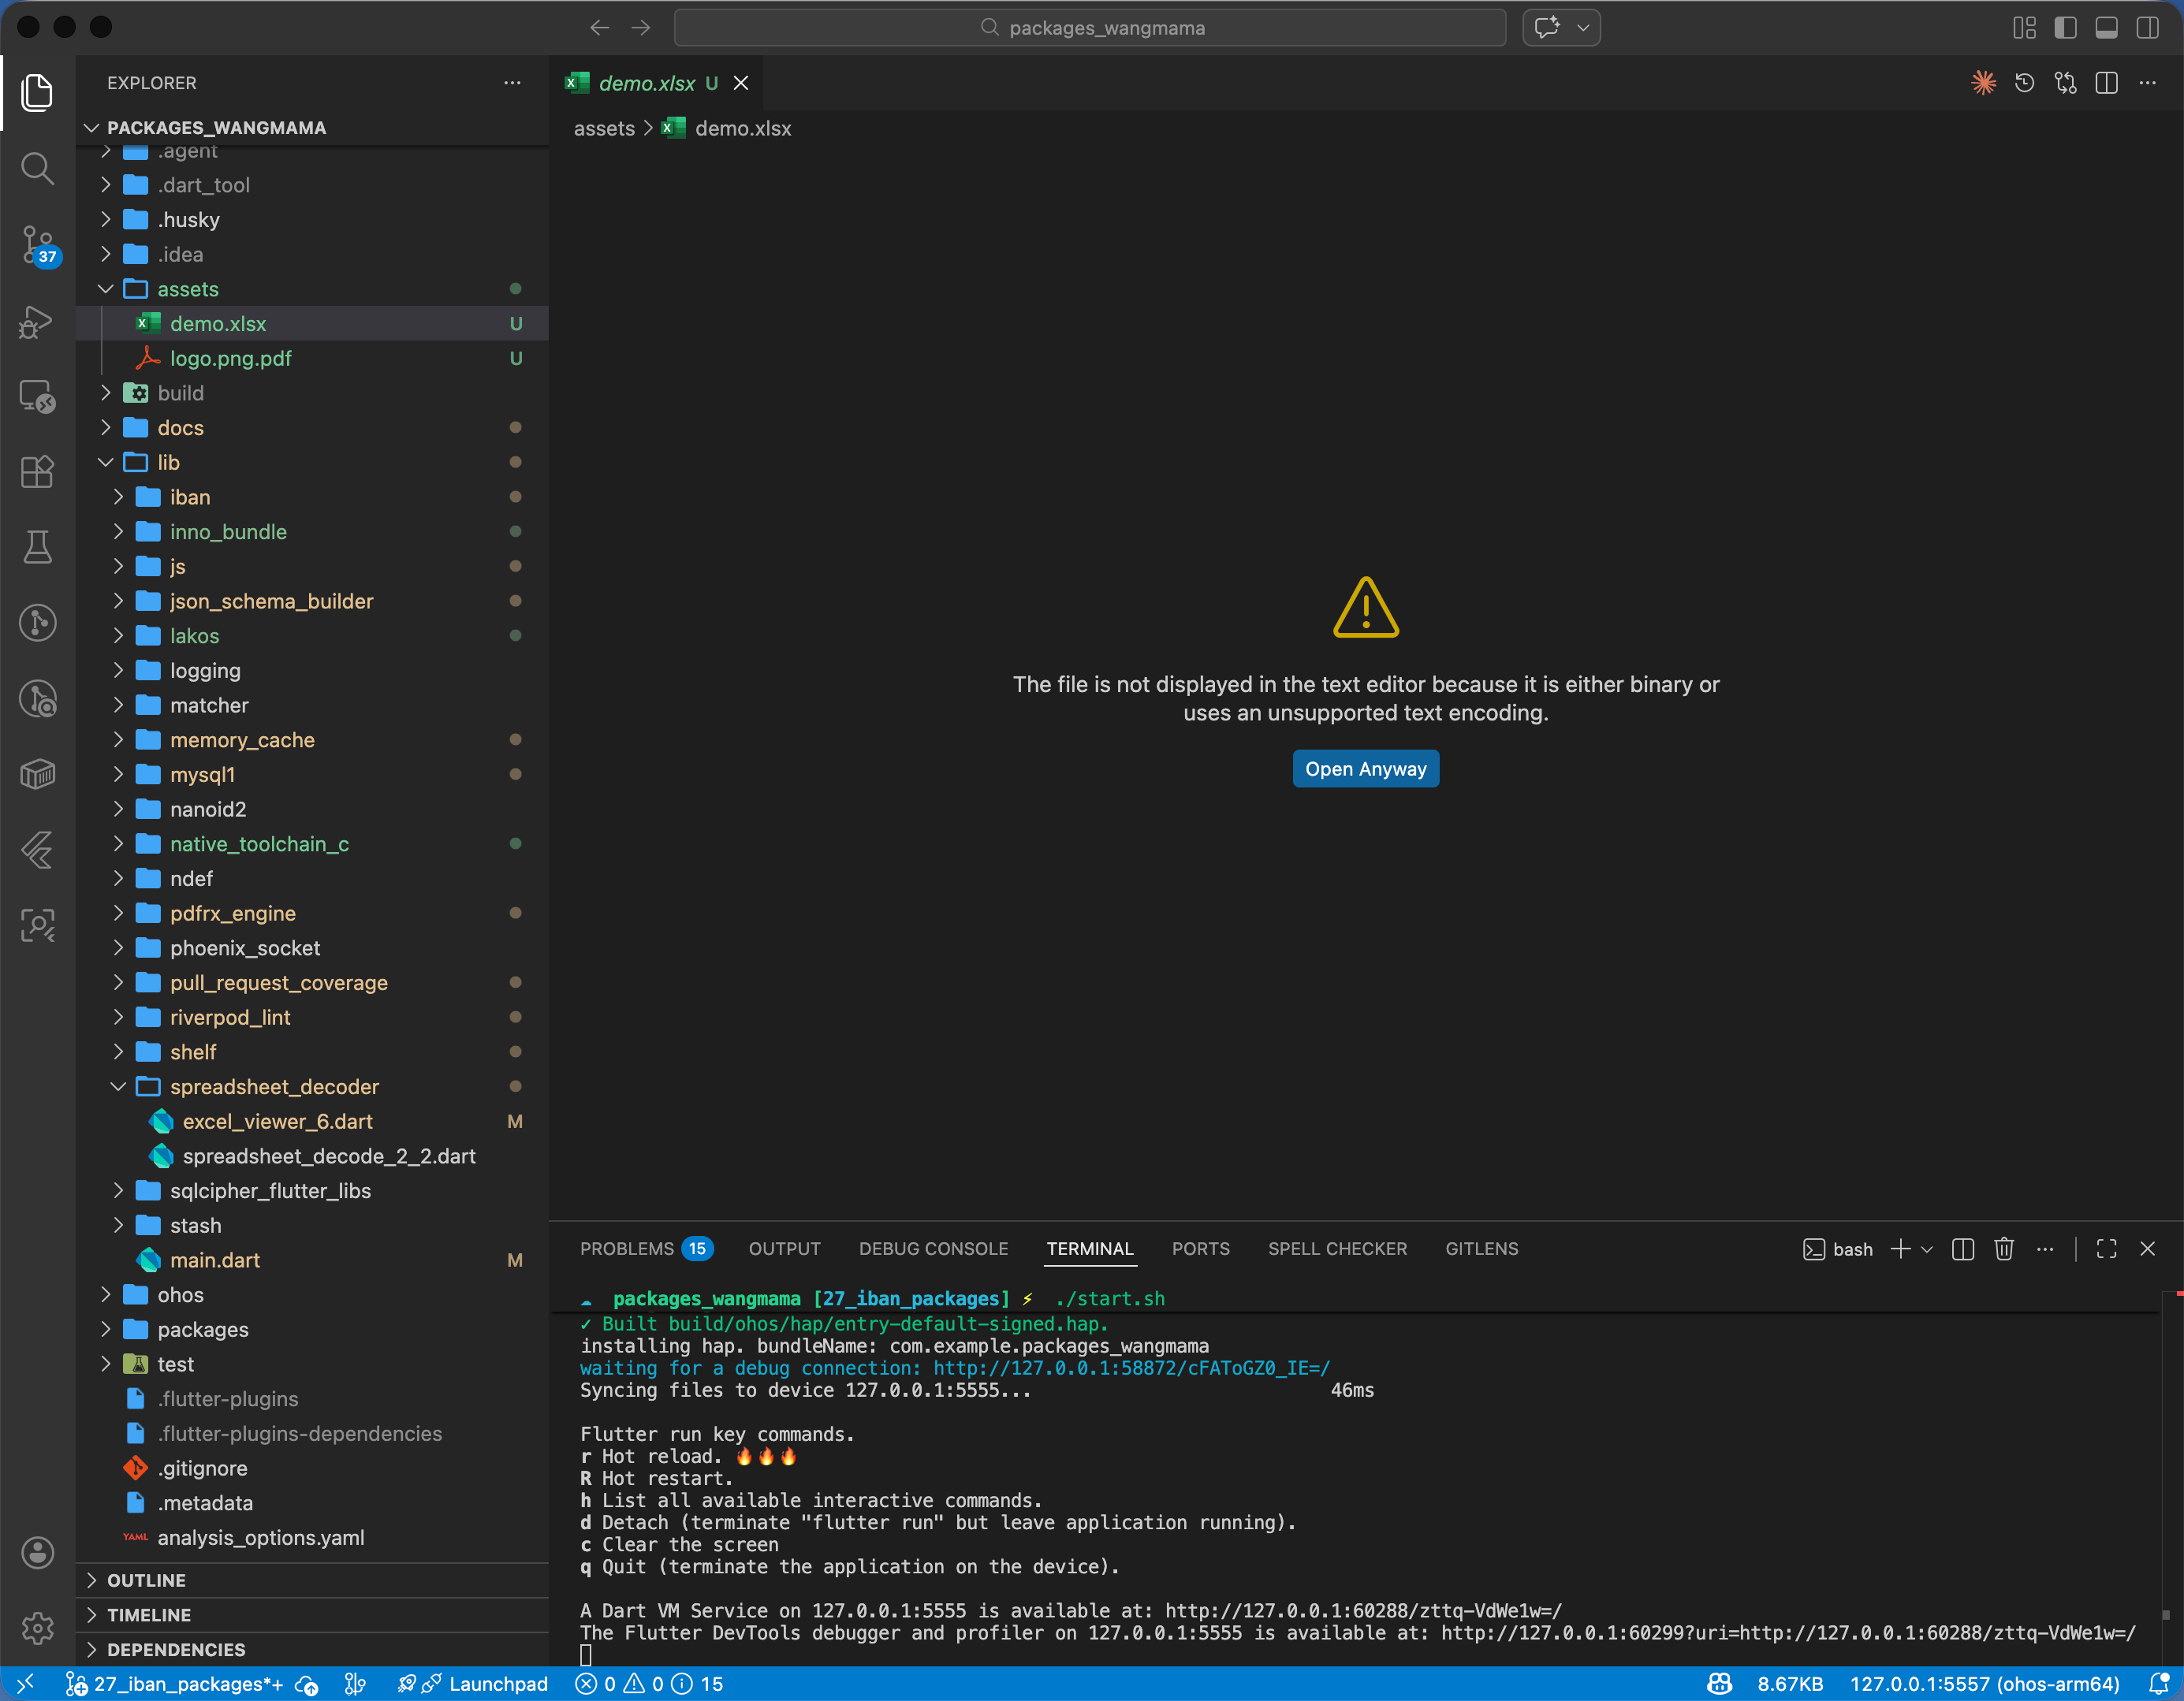Viewport: 2184px width, 1701px height.
Task: Toggle maximized panel size
Action: coord(2106,1249)
